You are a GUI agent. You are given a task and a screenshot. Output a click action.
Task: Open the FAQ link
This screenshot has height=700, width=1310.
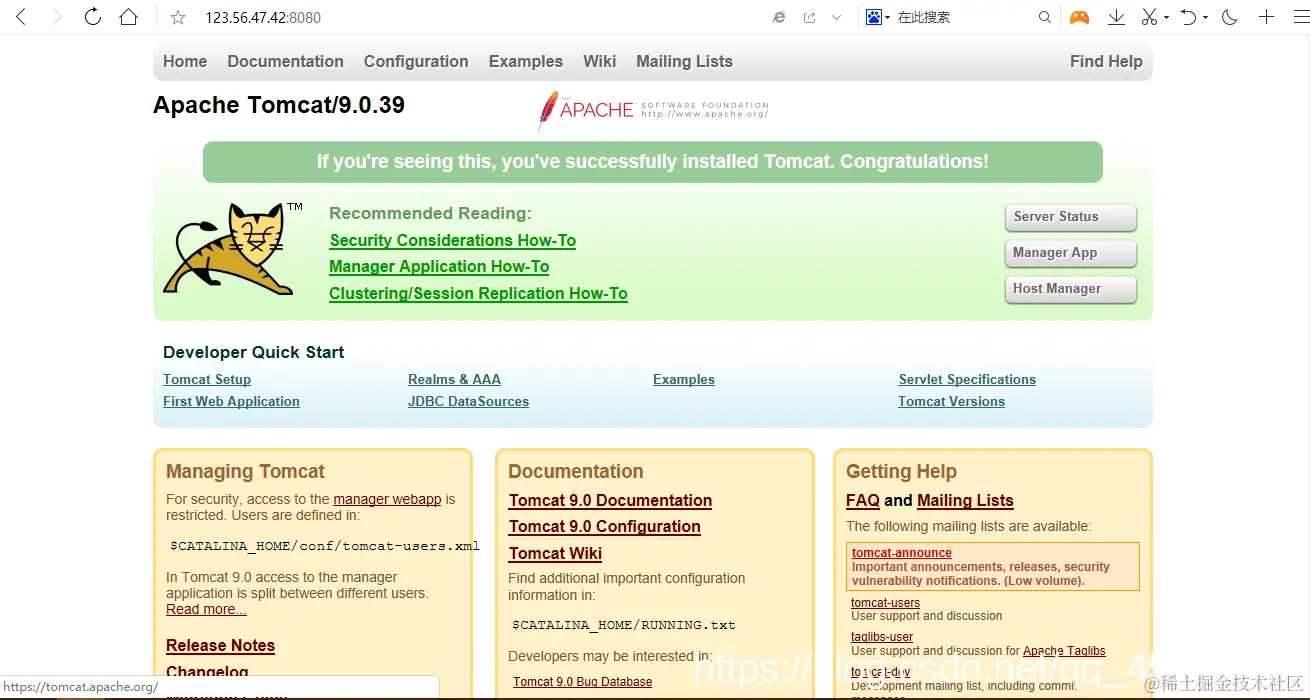(863, 500)
